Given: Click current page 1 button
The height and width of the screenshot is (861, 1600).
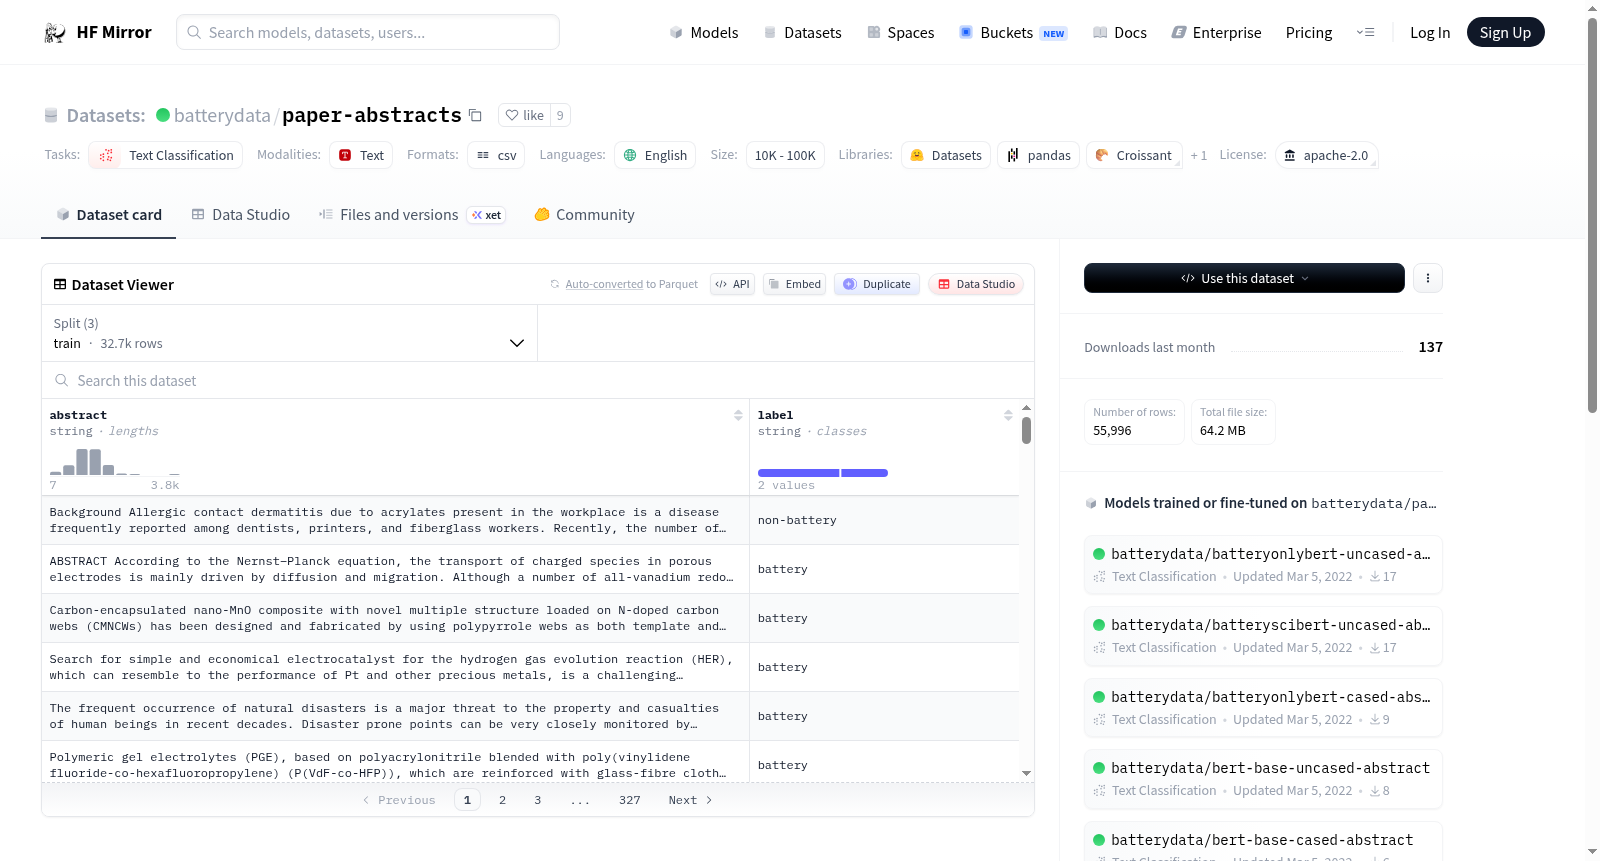Looking at the screenshot, I should pyautogui.click(x=467, y=800).
